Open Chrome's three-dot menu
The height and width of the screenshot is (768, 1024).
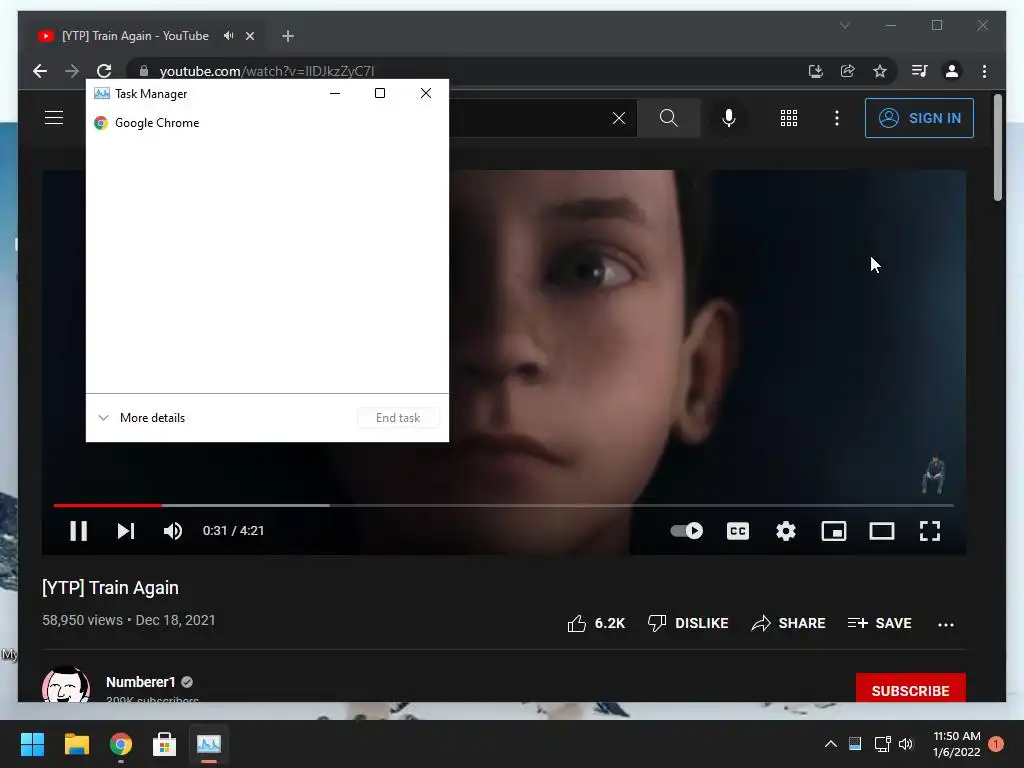pyautogui.click(x=984, y=71)
